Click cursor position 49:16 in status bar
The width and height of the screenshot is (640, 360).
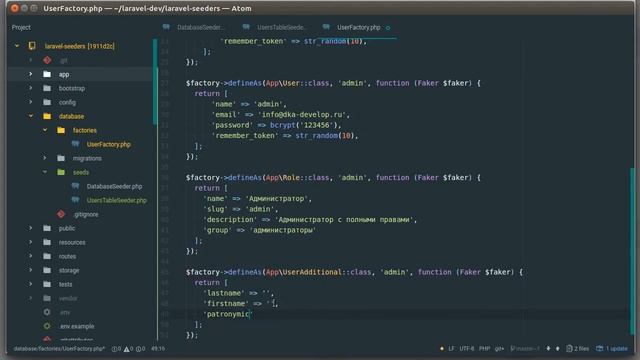[x=158, y=349]
